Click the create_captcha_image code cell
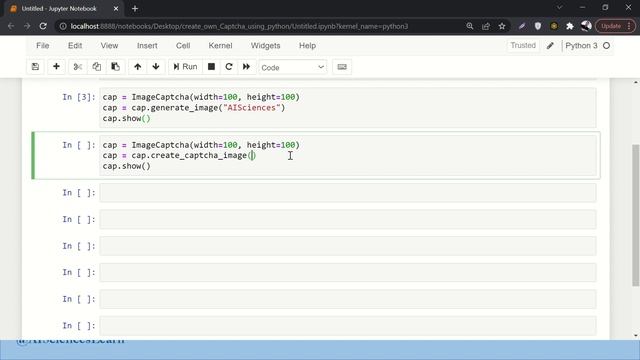The width and height of the screenshot is (640, 360). (x=348, y=156)
